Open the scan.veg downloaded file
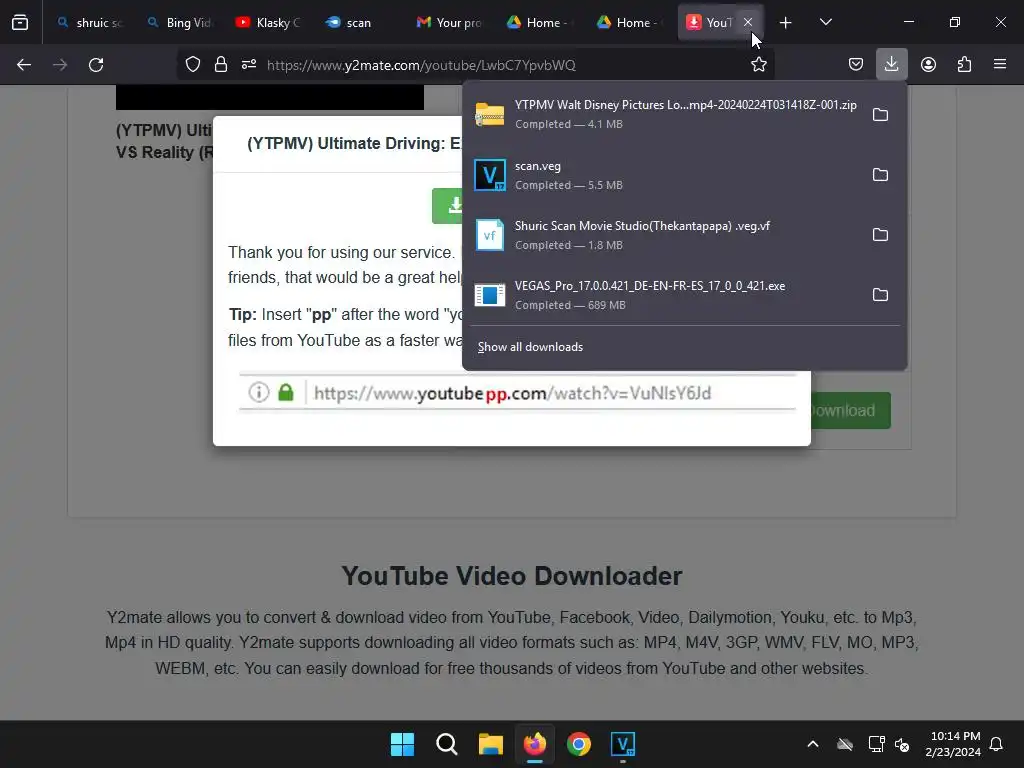 click(664, 174)
